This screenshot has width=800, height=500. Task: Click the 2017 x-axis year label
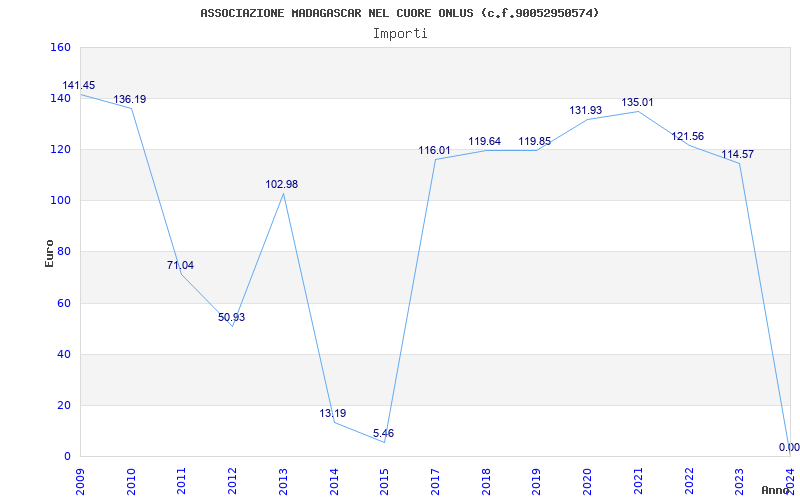pyautogui.click(x=435, y=482)
